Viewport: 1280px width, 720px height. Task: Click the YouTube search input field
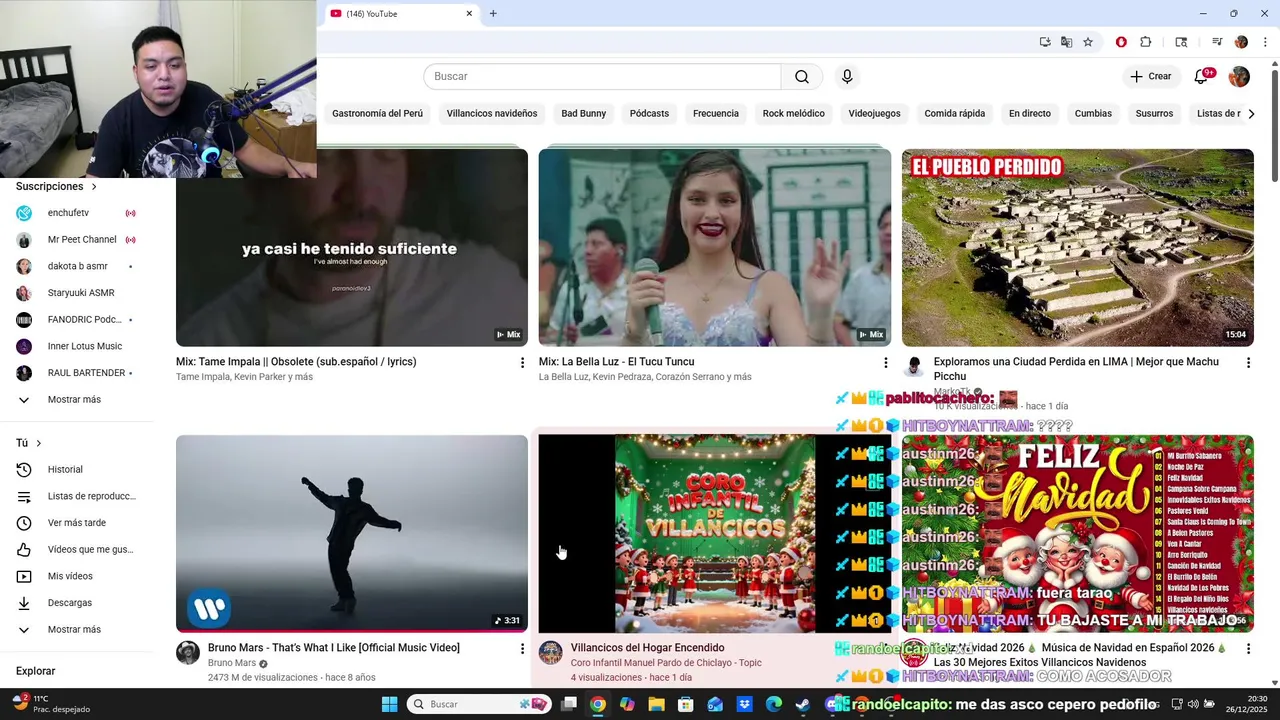[x=602, y=77]
